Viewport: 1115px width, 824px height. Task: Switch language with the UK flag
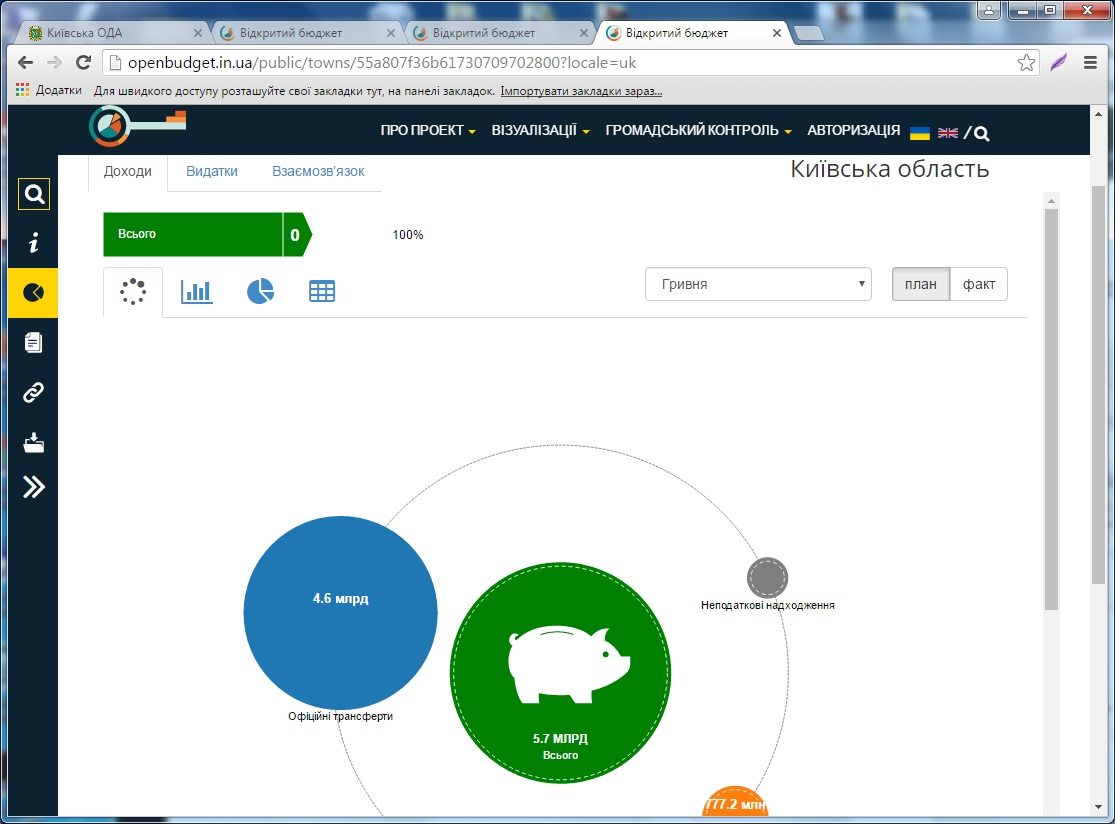[x=948, y=133]
